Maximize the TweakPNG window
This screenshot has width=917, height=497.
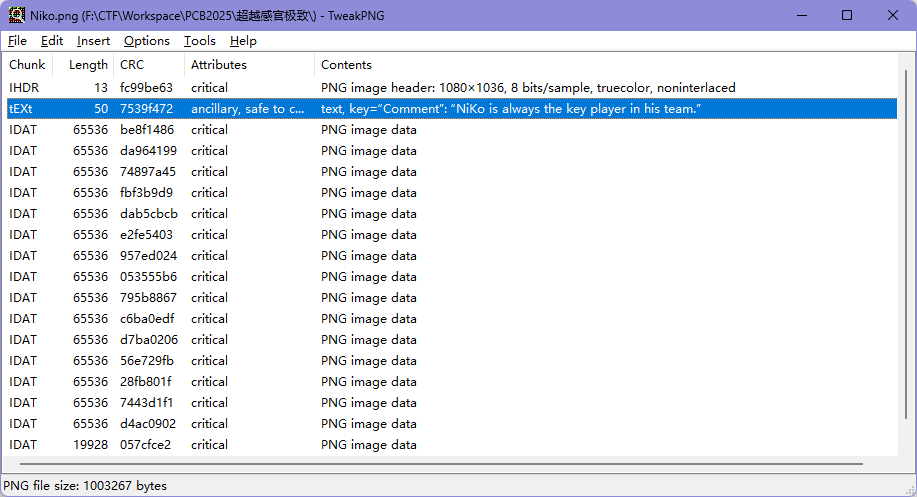pyautogui.click(x=847, y=15)
